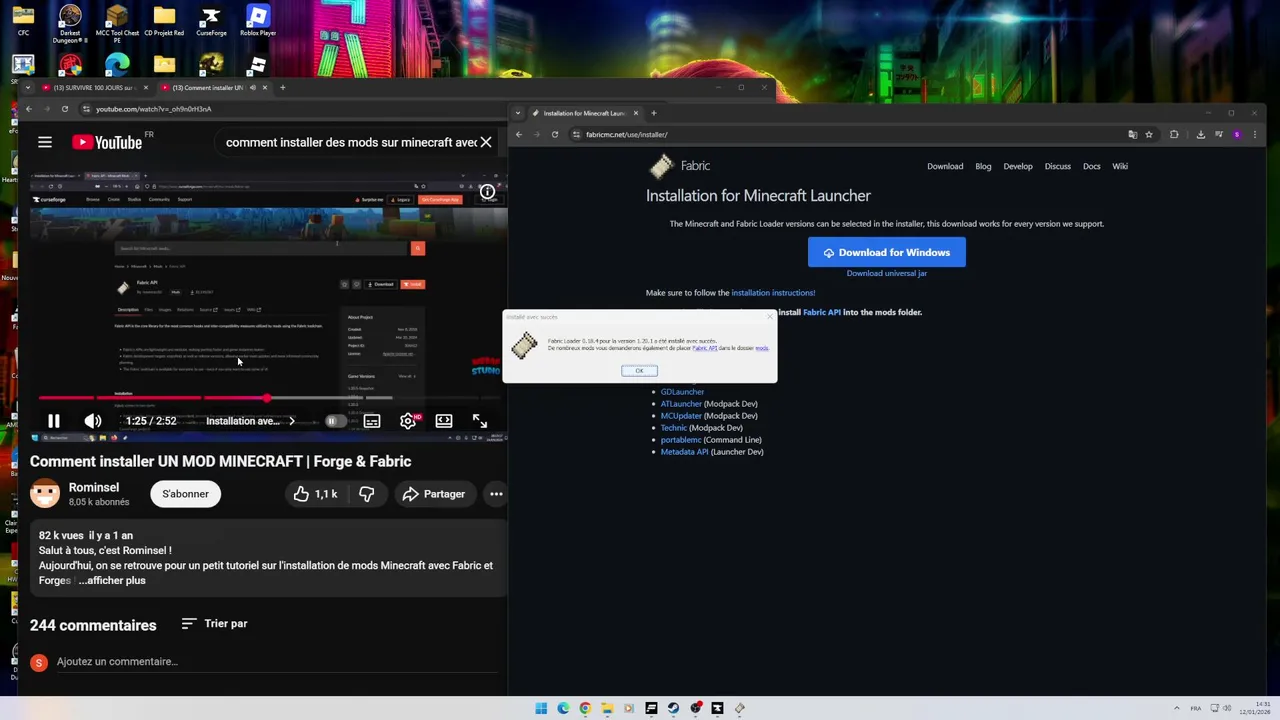Open the Windows Start menu
This screenshot has width=1280, height=720.
point(541,708)
